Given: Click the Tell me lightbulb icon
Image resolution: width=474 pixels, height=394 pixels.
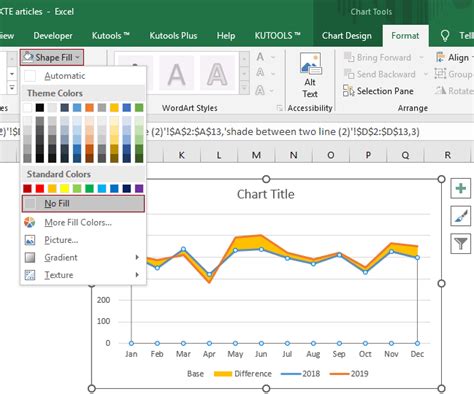Looking at the screenshot, I should pyautogui.click(x=445, y=36).
